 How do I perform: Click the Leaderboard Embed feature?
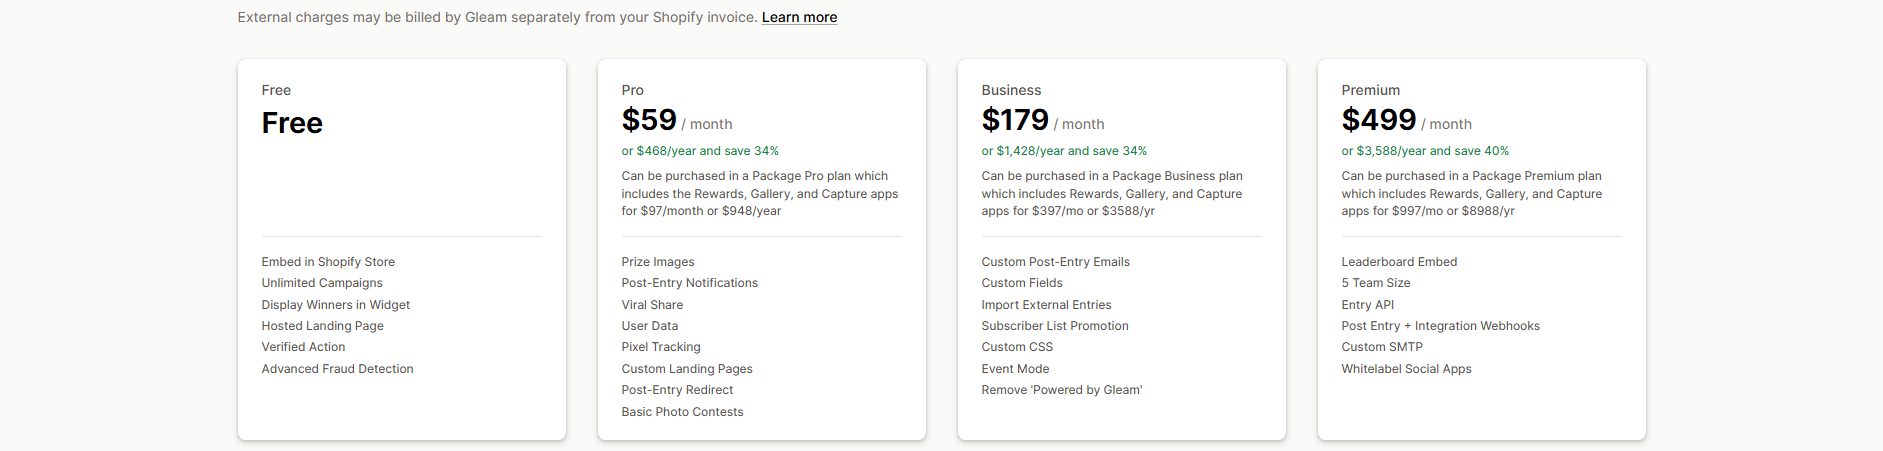click(1399, 262)
